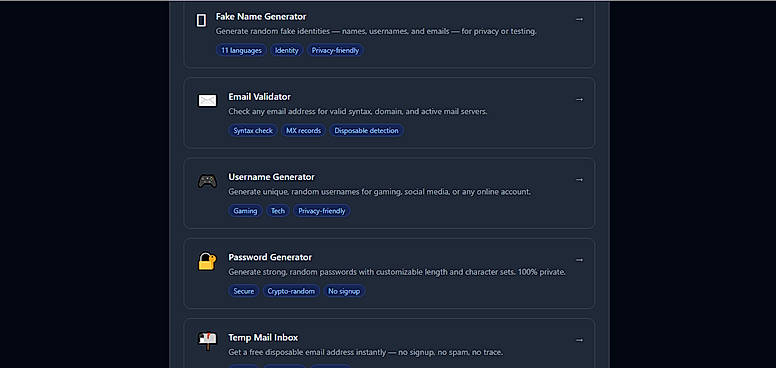Click the Temp Mail Inbox mailbox icon
Image resolution: width=776 pixels, height=368 pixels.
[207, 341]
